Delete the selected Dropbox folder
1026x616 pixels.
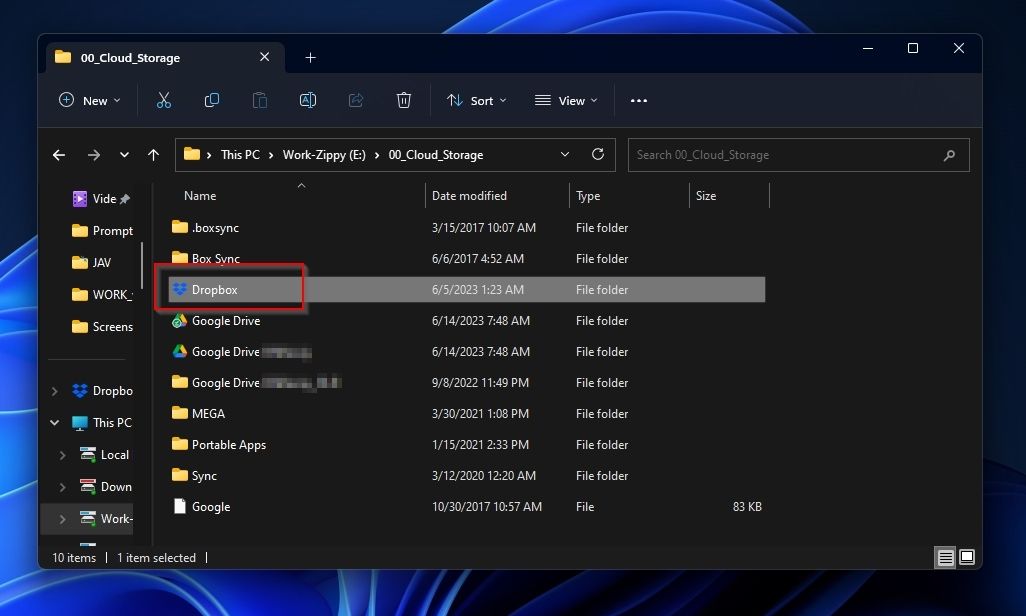(403, 100)
